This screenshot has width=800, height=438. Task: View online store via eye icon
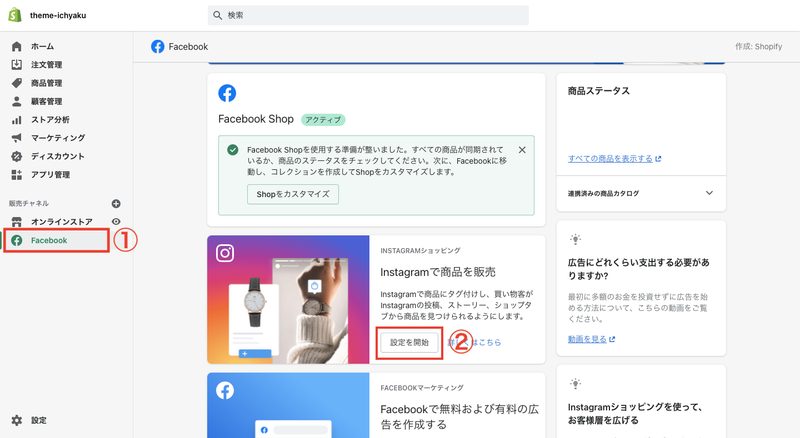(x=116, y=222)
